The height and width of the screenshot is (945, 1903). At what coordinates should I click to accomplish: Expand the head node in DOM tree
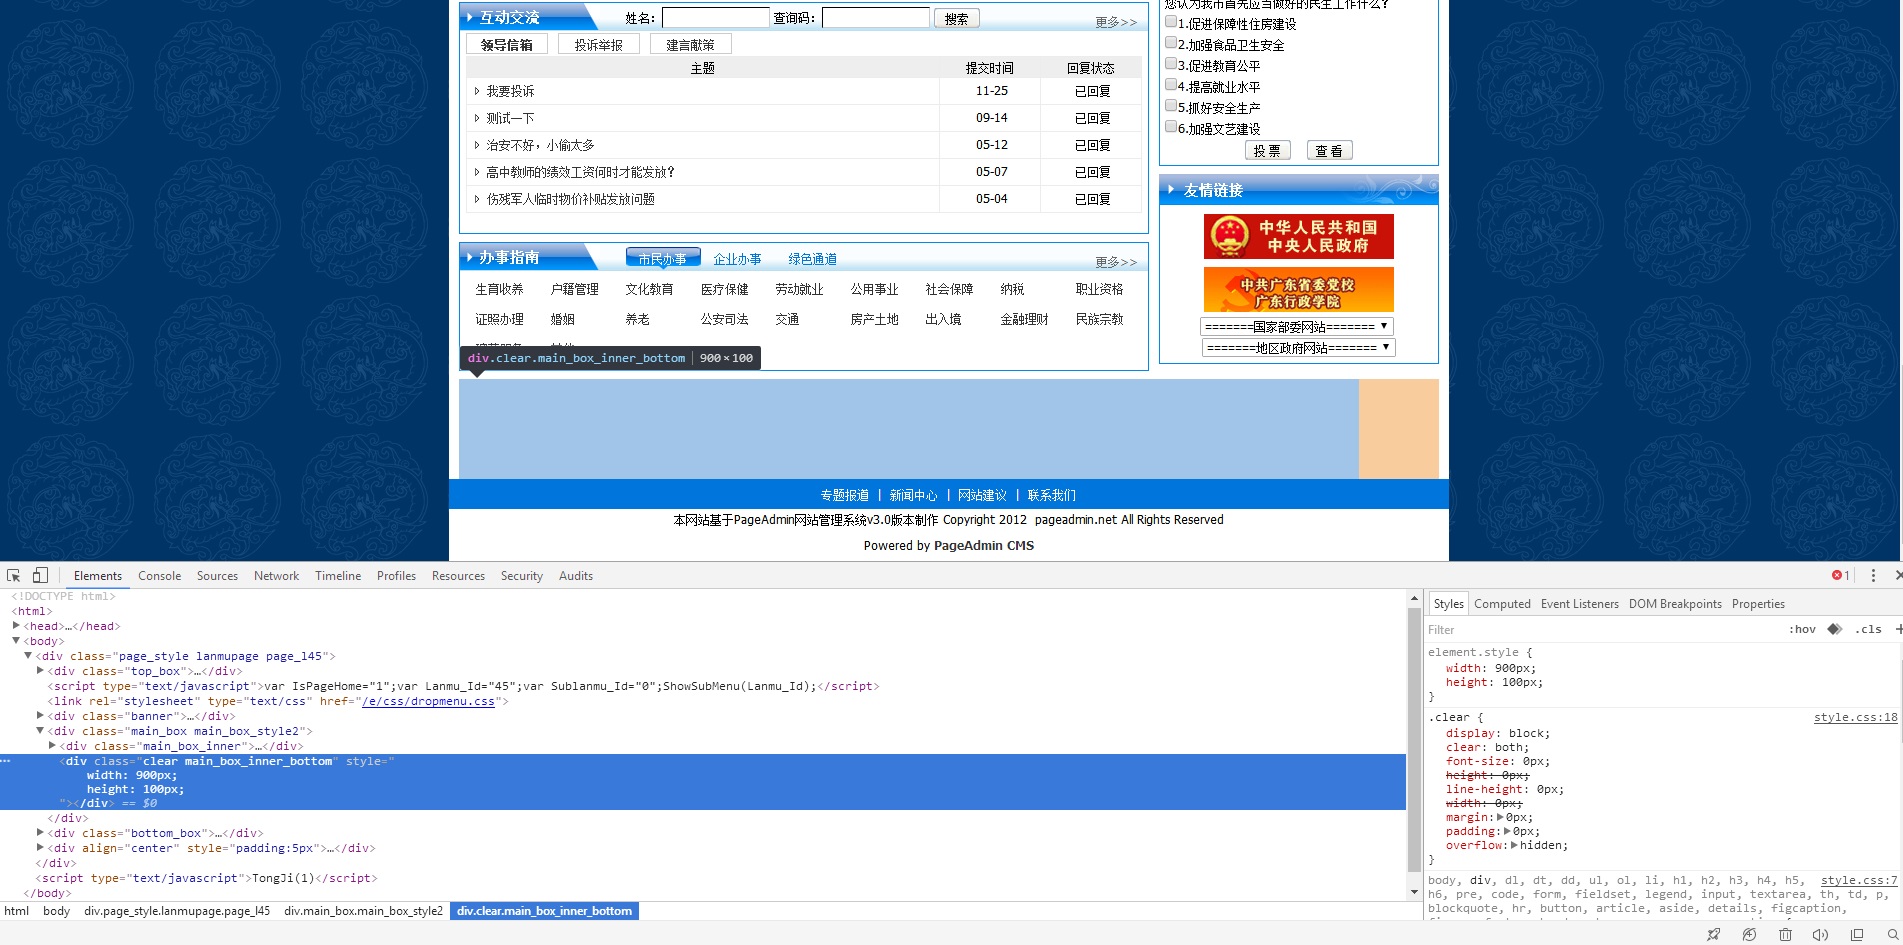pyautogui.click(x=16, y=626)
